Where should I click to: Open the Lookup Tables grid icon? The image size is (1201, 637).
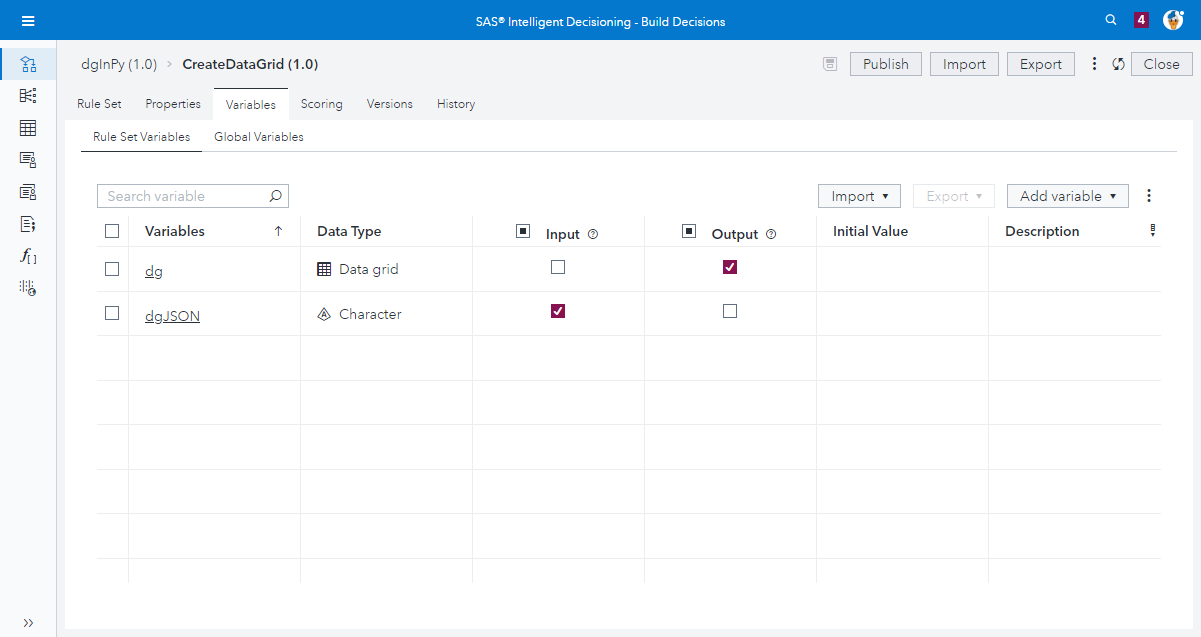[27, 128]
